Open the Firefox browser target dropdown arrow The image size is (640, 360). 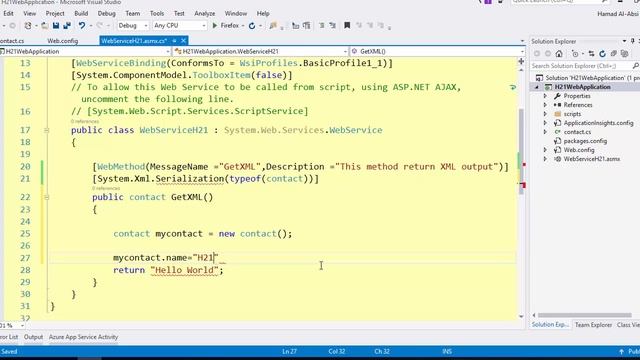(x=243, y=26)
